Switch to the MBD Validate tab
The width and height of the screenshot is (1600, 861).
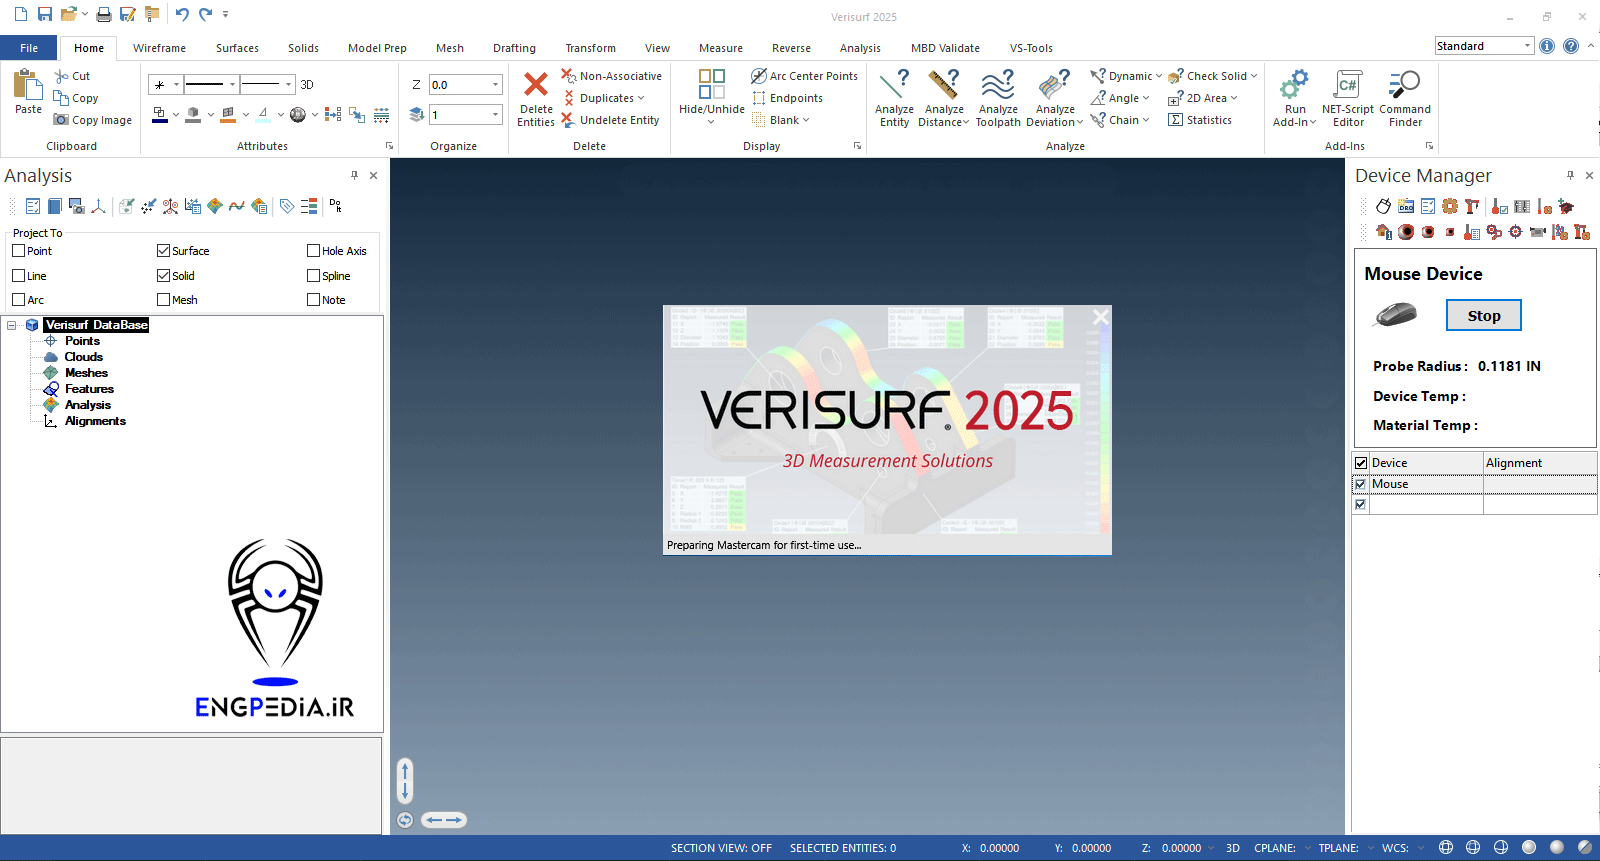click(x=945, y=48)
